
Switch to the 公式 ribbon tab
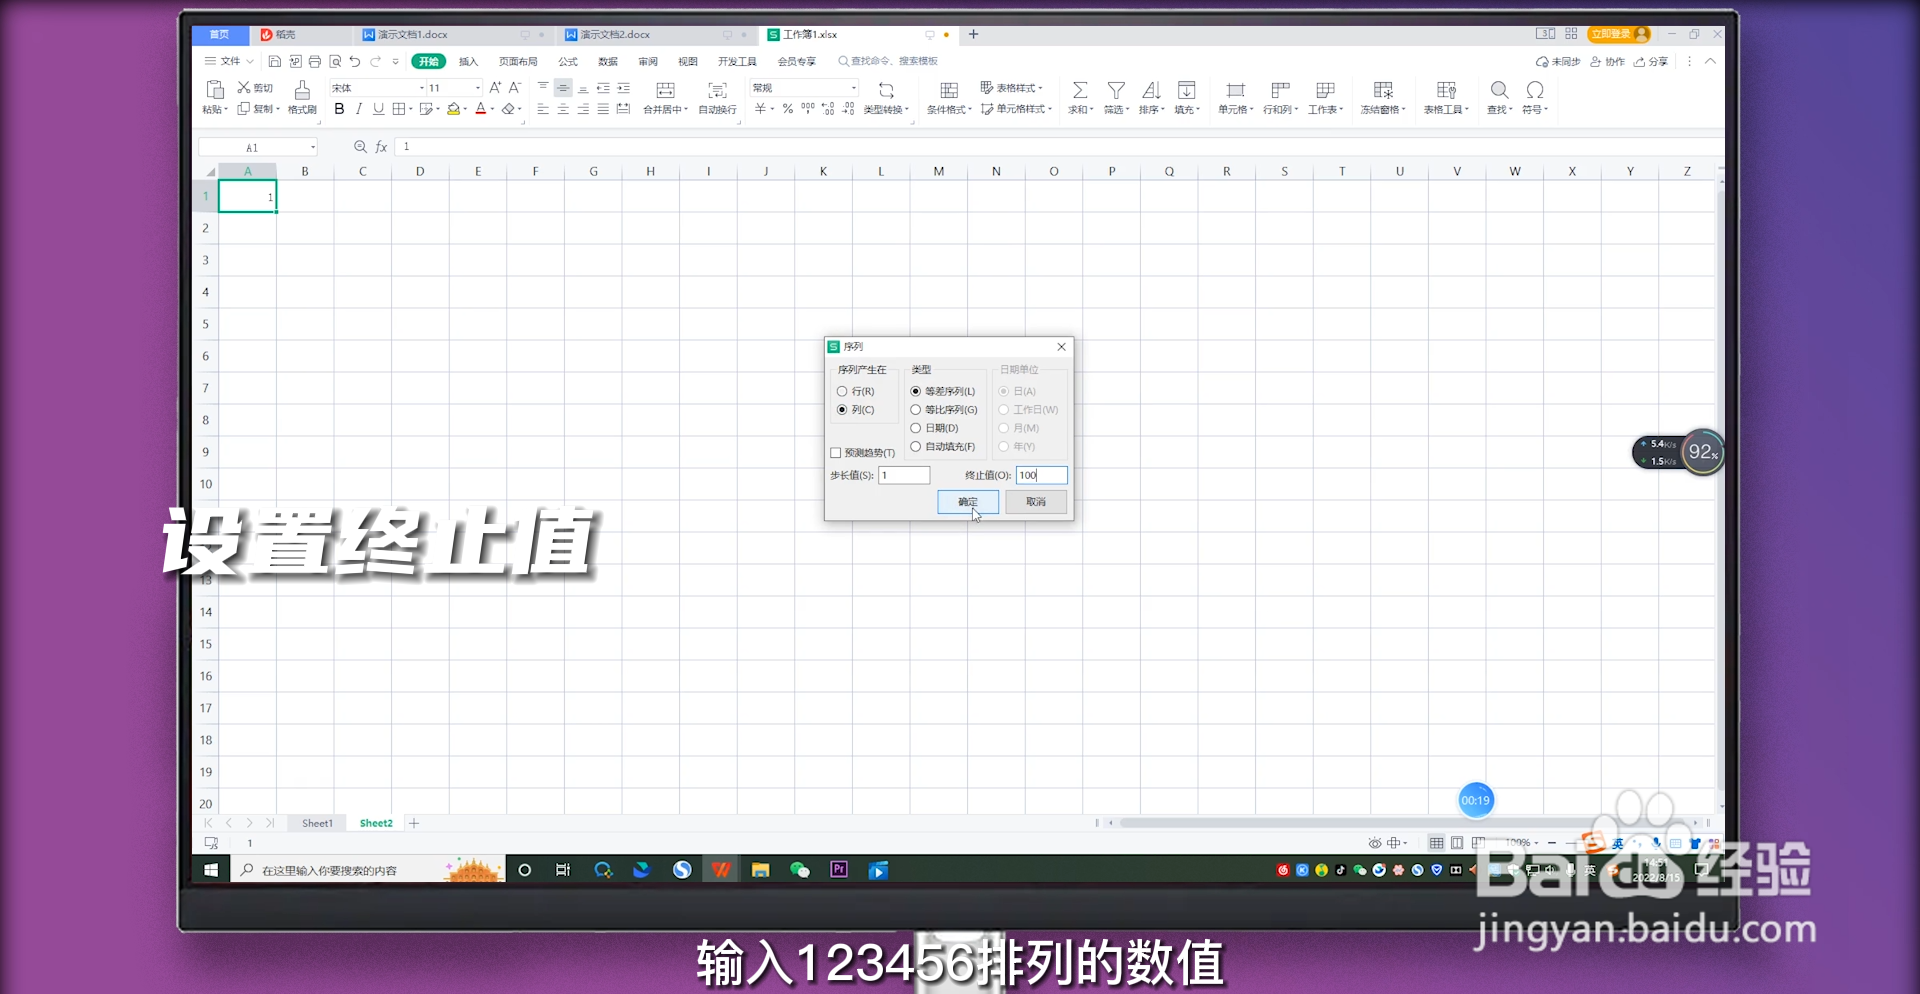[x=568, y=61]
